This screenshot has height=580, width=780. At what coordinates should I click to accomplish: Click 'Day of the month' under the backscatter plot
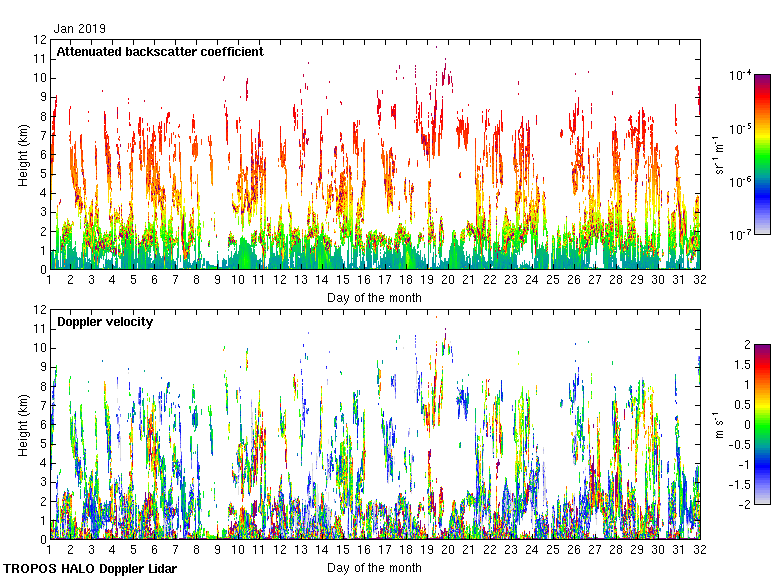coord(374,297)
